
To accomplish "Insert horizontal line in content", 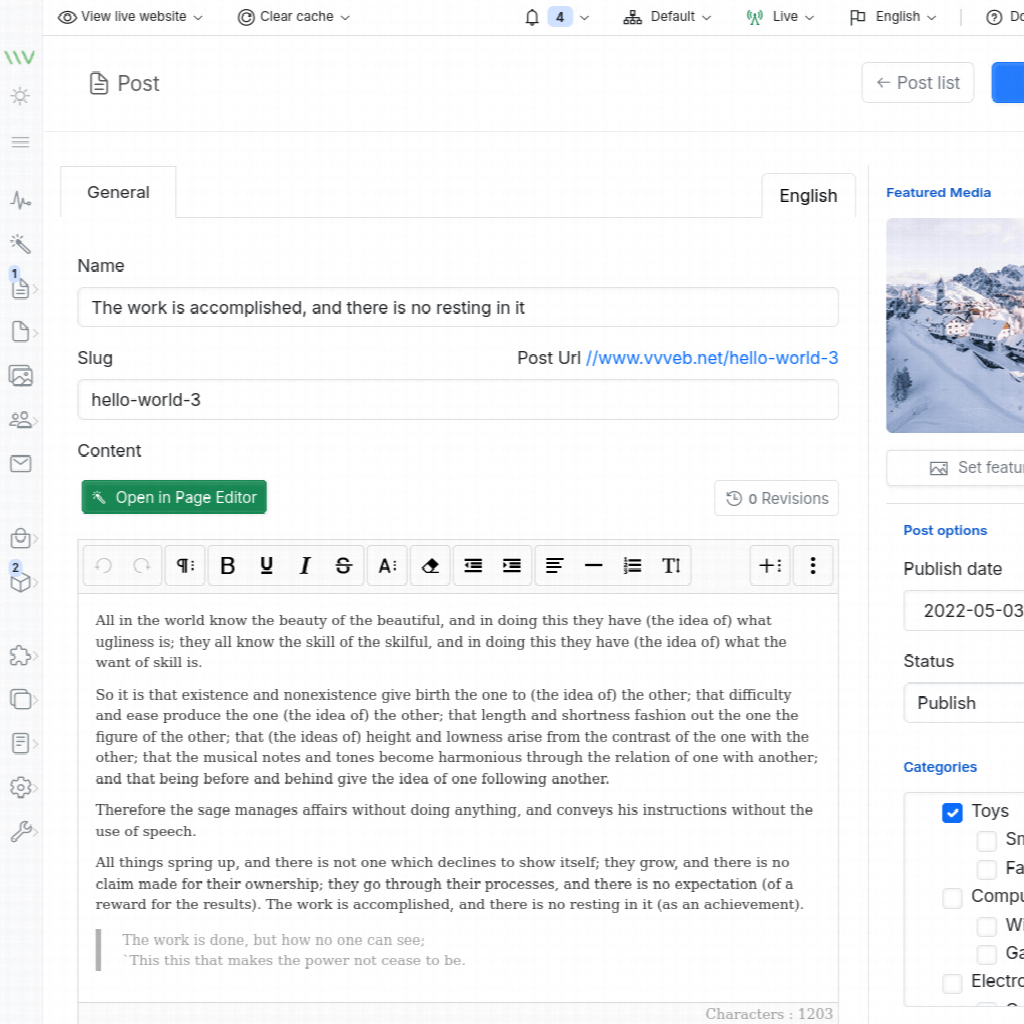I will [x=593, y=566].
